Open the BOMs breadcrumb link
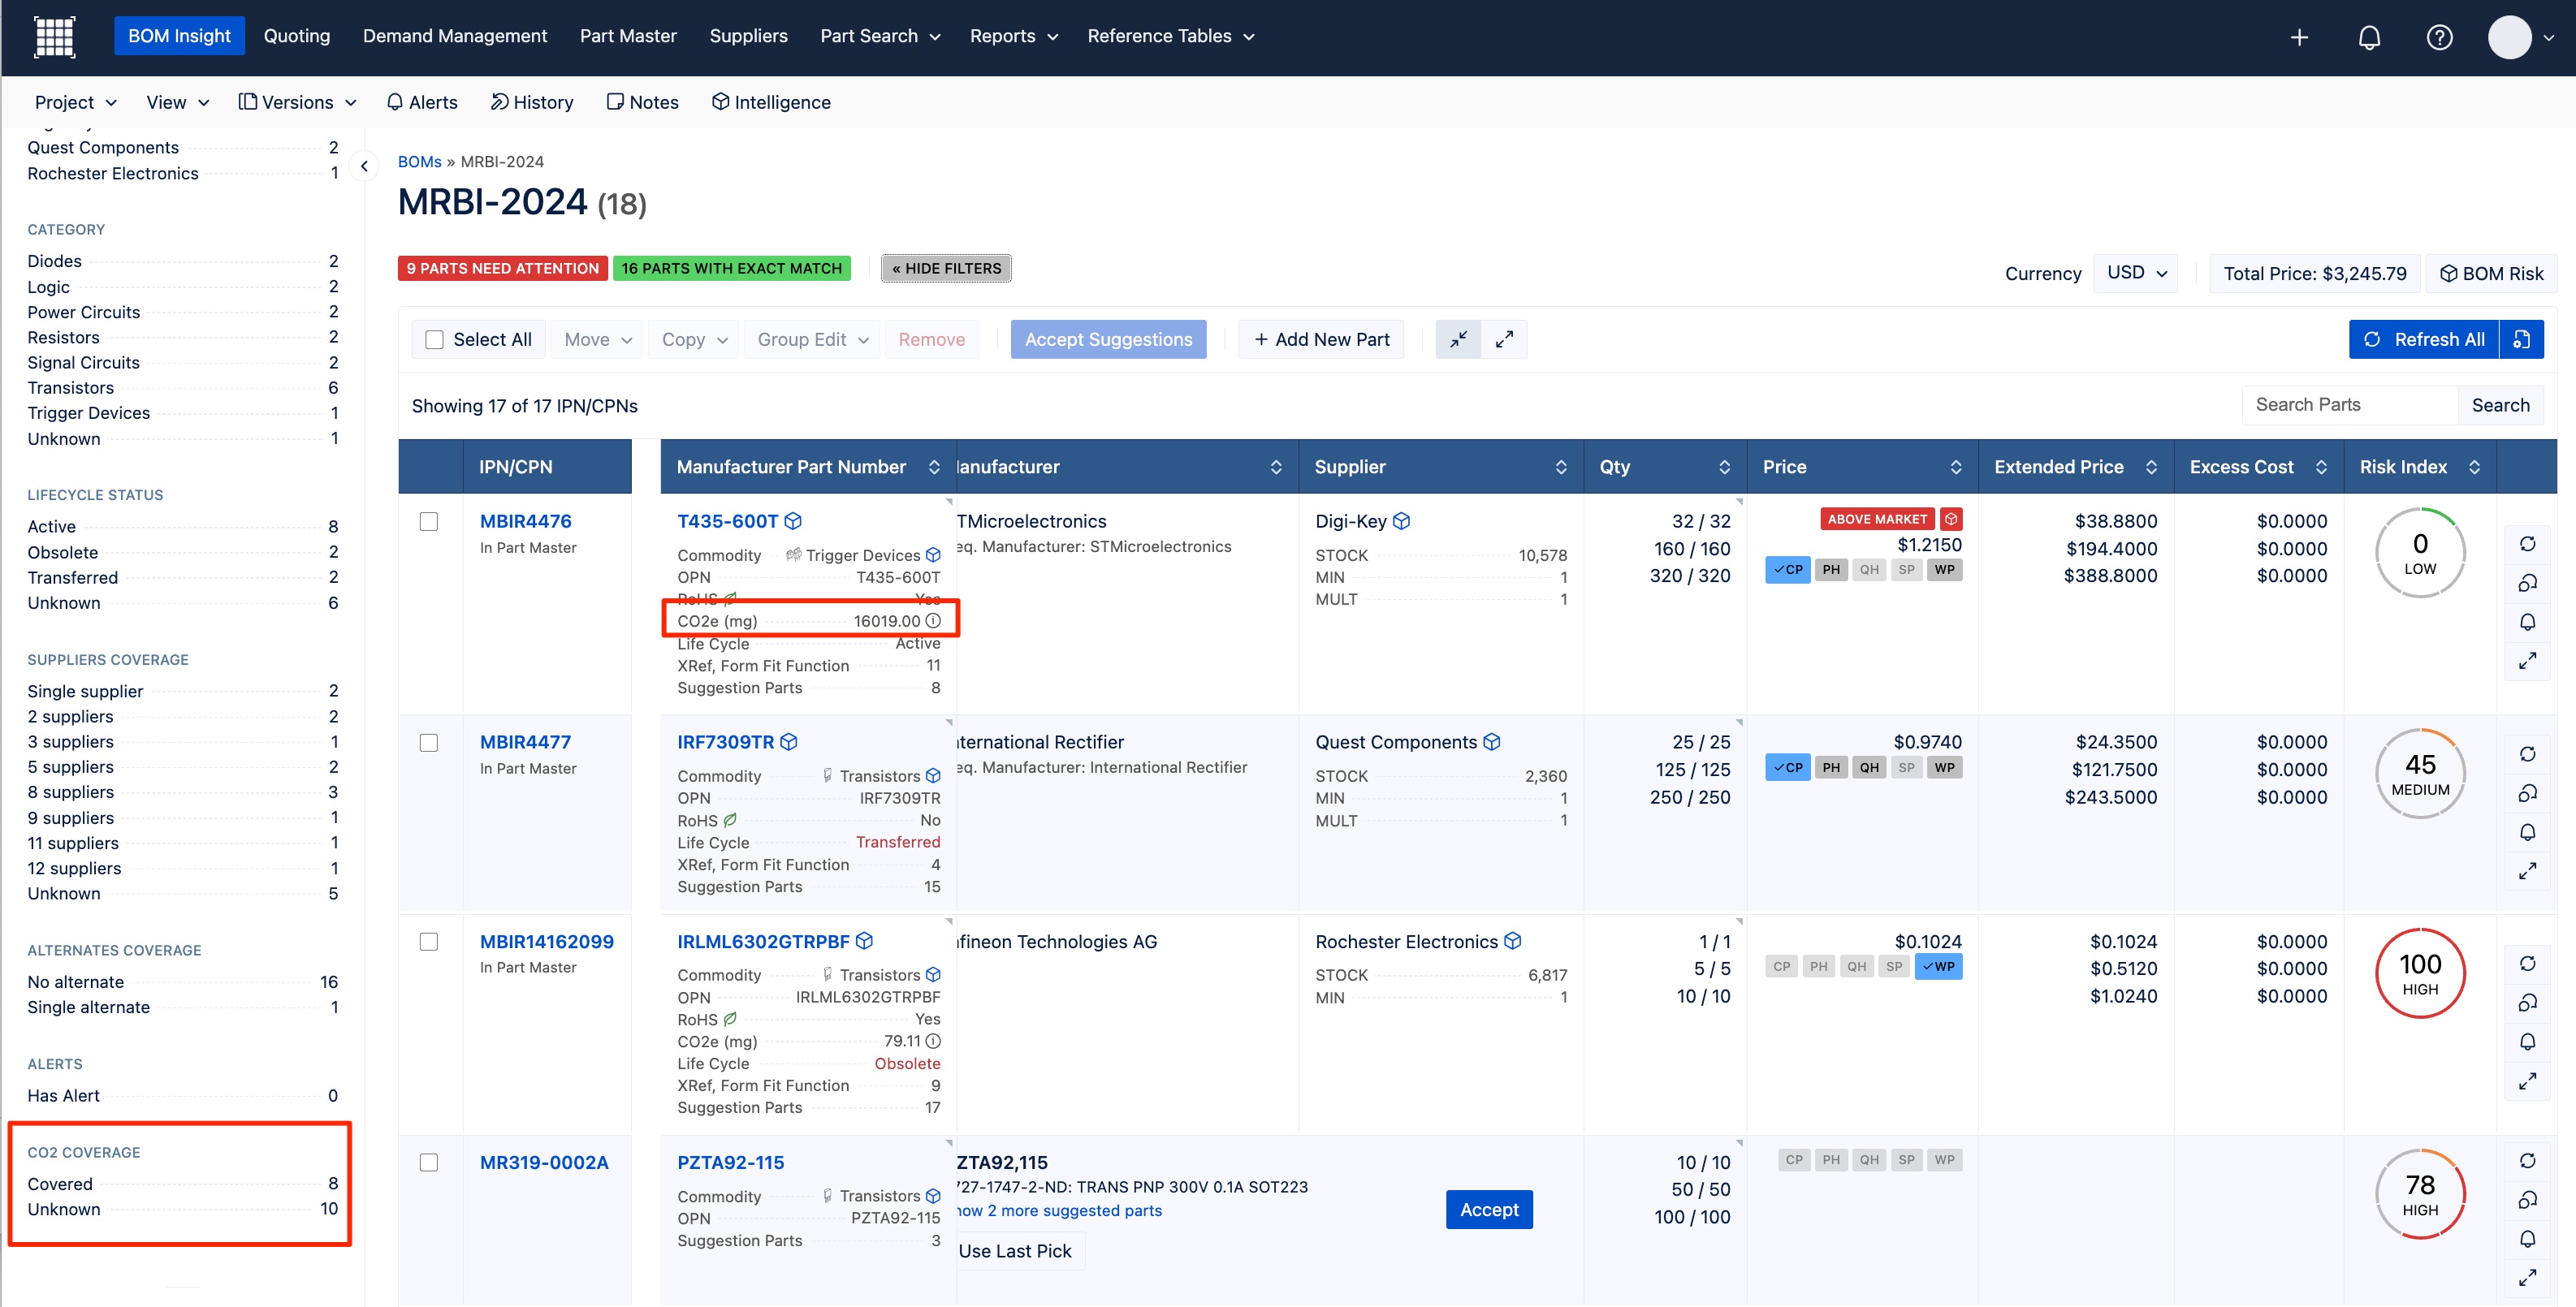Screen dimensions: 2576x1307 419,162
